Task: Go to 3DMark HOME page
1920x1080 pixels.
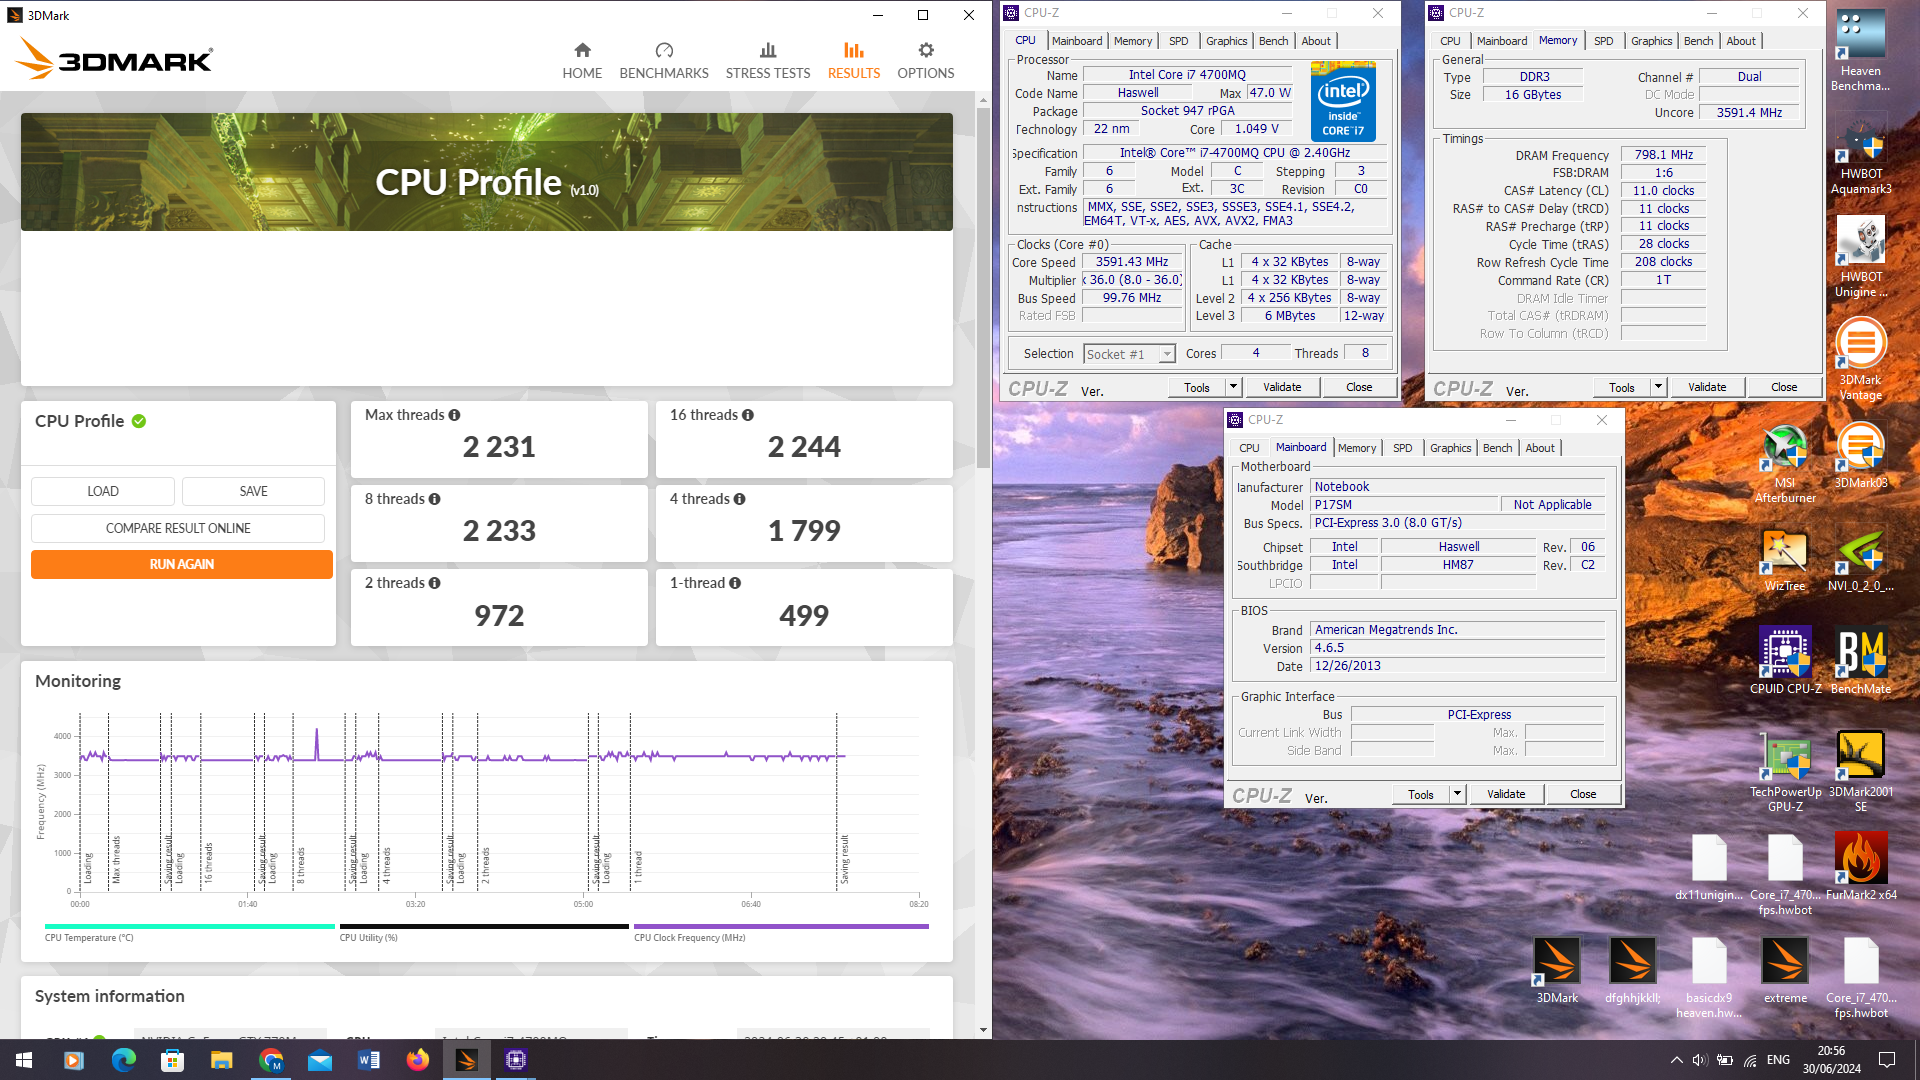Action: click(x=582, y=61)
